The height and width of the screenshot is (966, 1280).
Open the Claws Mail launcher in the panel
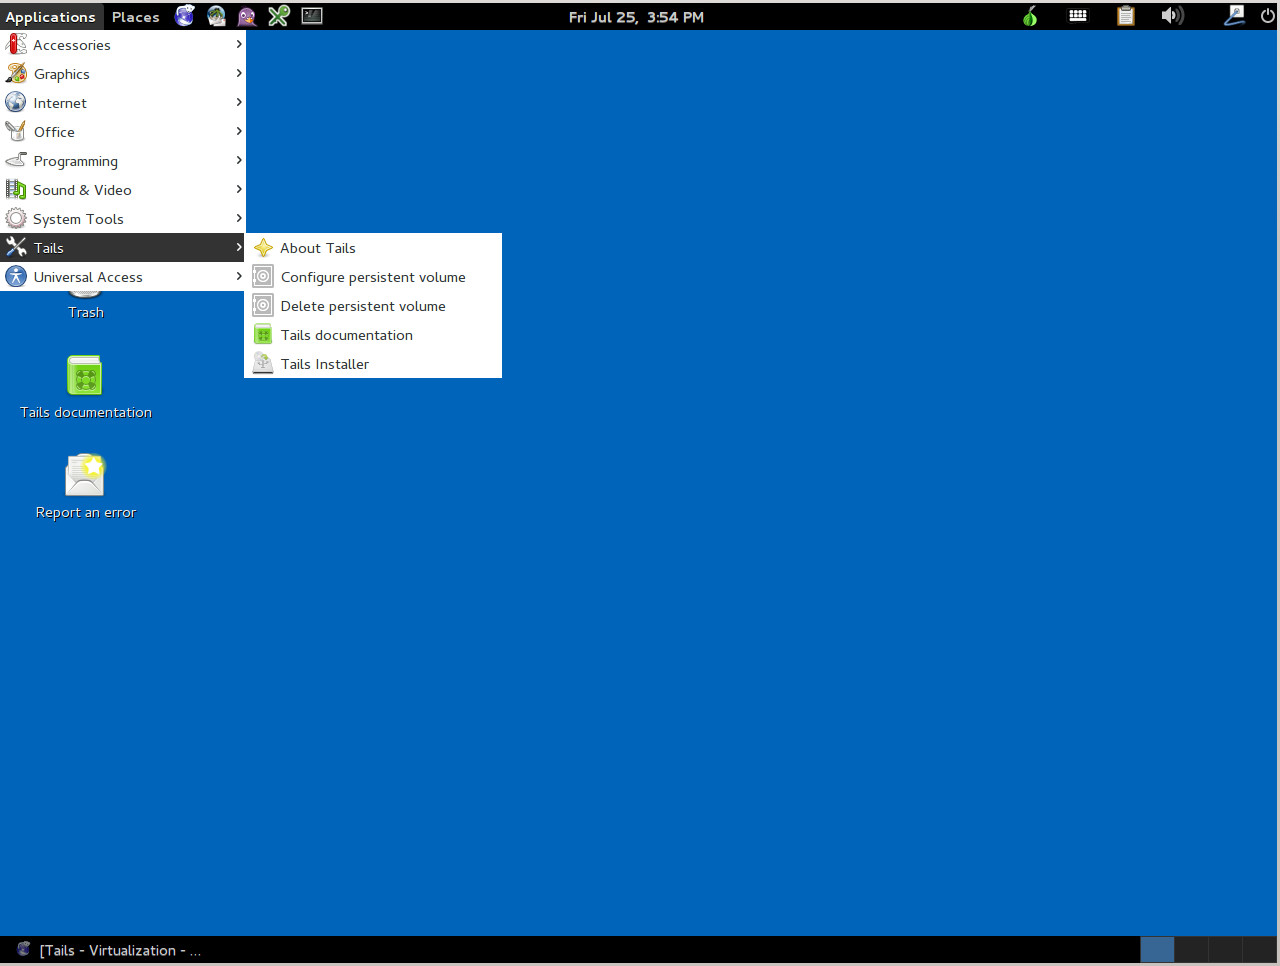coord(216,16)
